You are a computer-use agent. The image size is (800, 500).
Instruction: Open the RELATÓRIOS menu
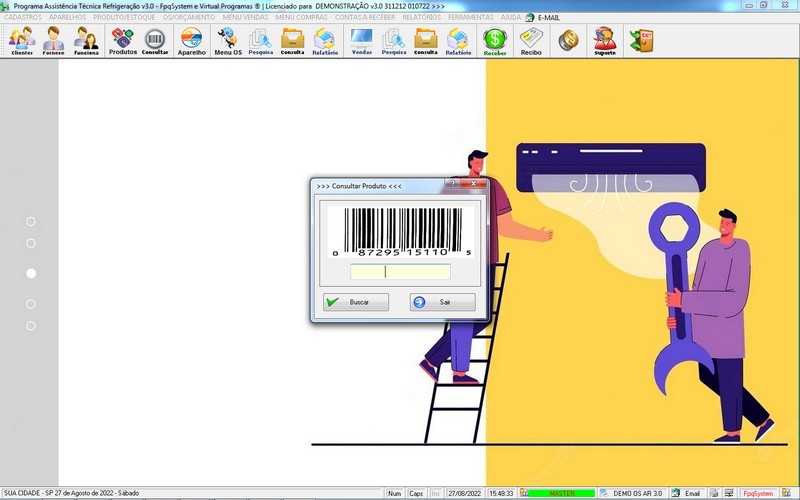(x=421, y=17)
